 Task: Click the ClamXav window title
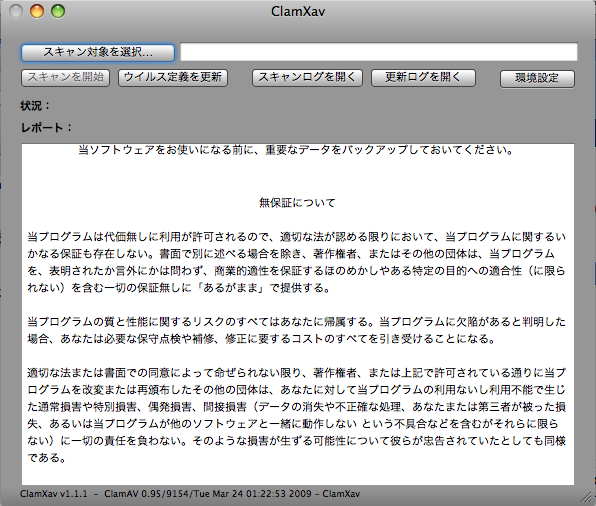[x=298, y=11]
